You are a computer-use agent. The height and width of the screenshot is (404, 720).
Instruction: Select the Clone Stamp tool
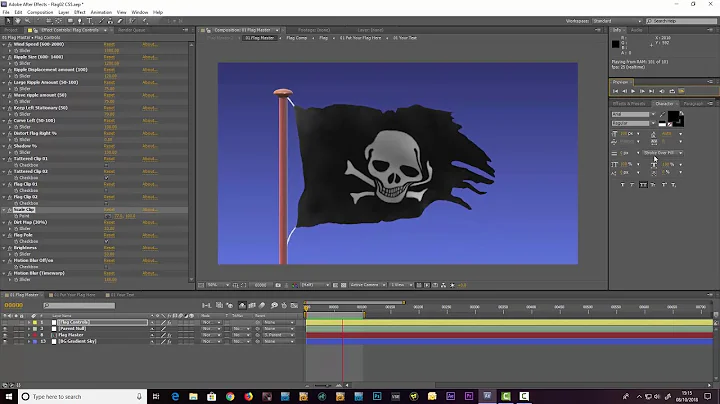[110, 21]
